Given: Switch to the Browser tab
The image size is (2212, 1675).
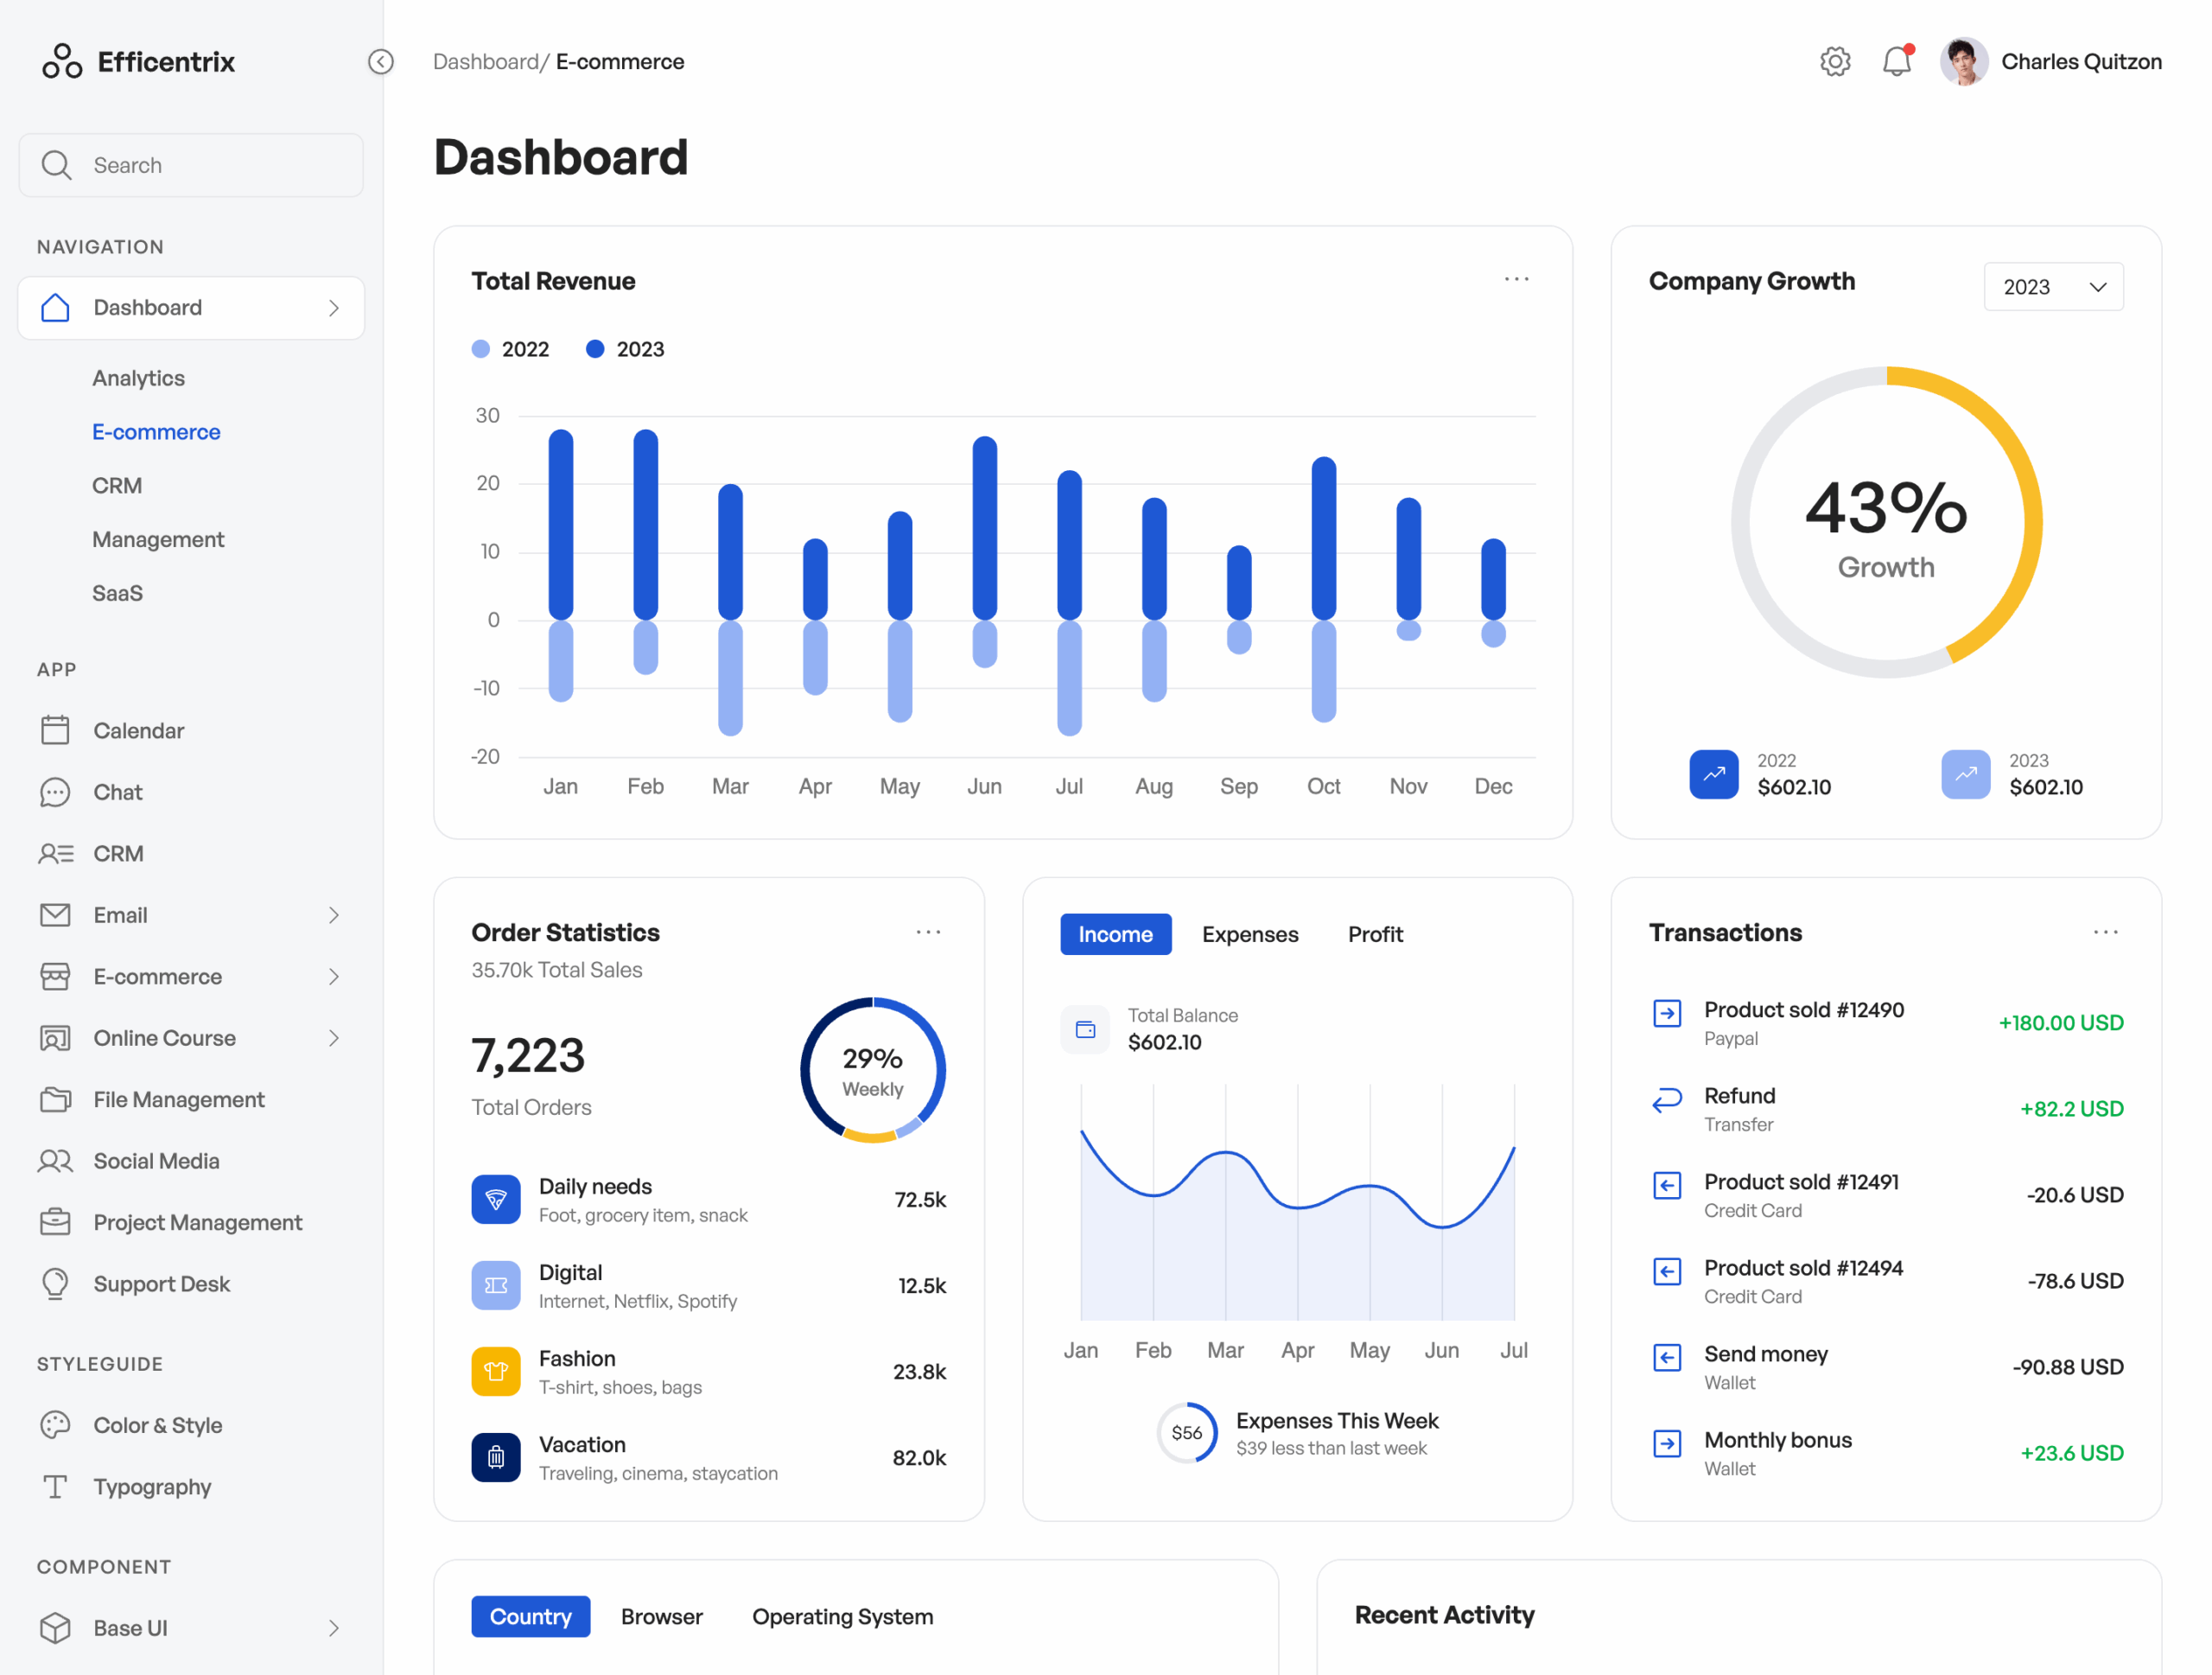Looking at the screenshot, I should tap(661, 1616).
